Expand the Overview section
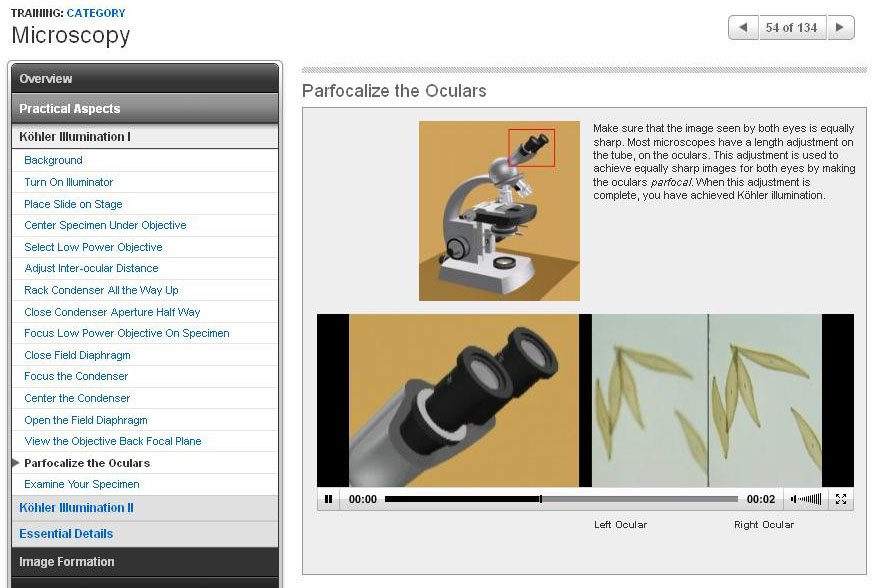Image resolution: width=877 pixels, height=588 pixels. coord(145,79)
